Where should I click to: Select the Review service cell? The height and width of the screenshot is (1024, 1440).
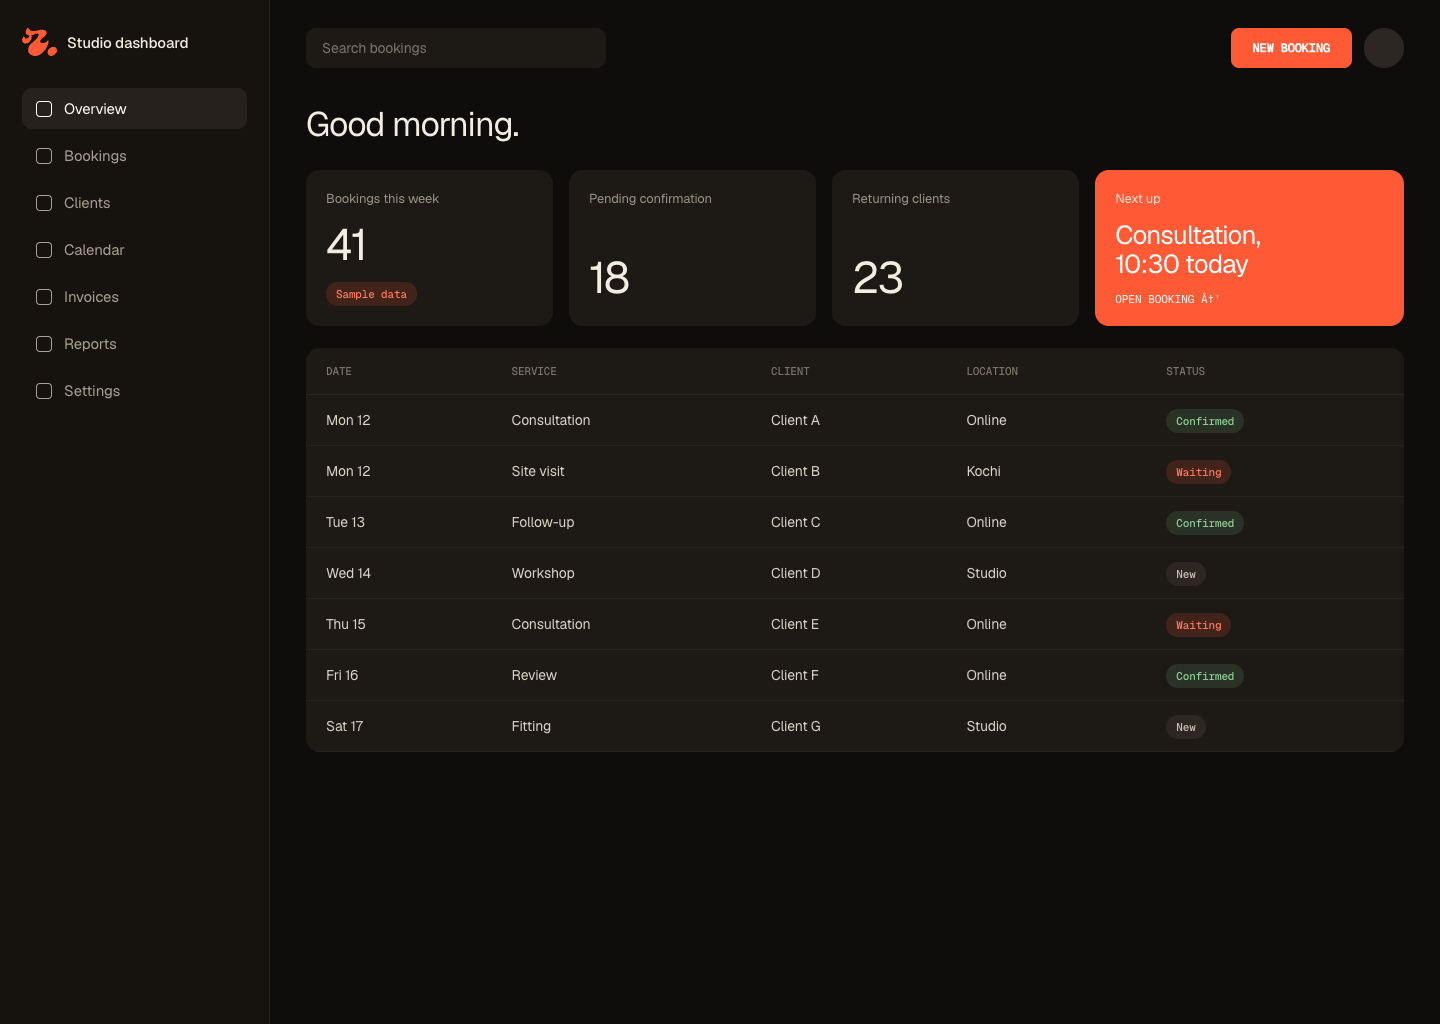pos(534,675)
